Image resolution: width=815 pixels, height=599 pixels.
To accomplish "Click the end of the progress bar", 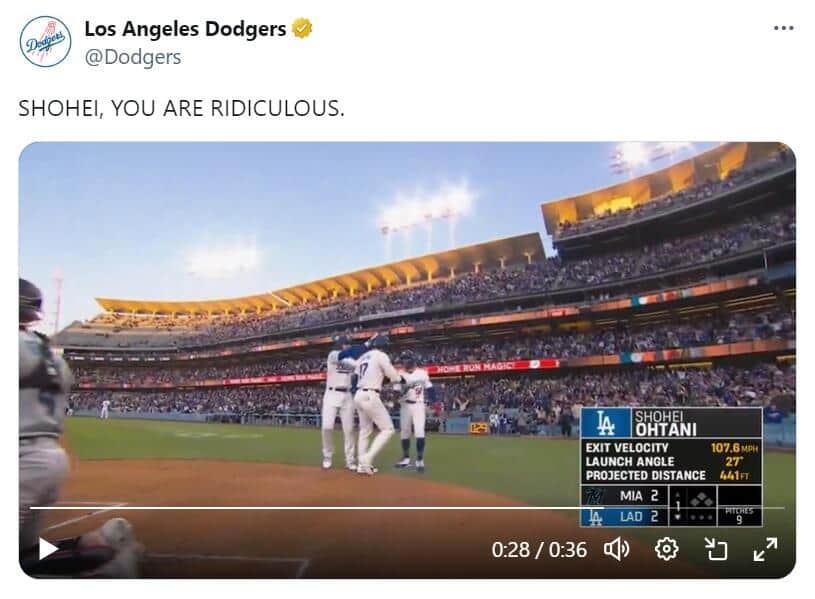I will tap(782, 507).
